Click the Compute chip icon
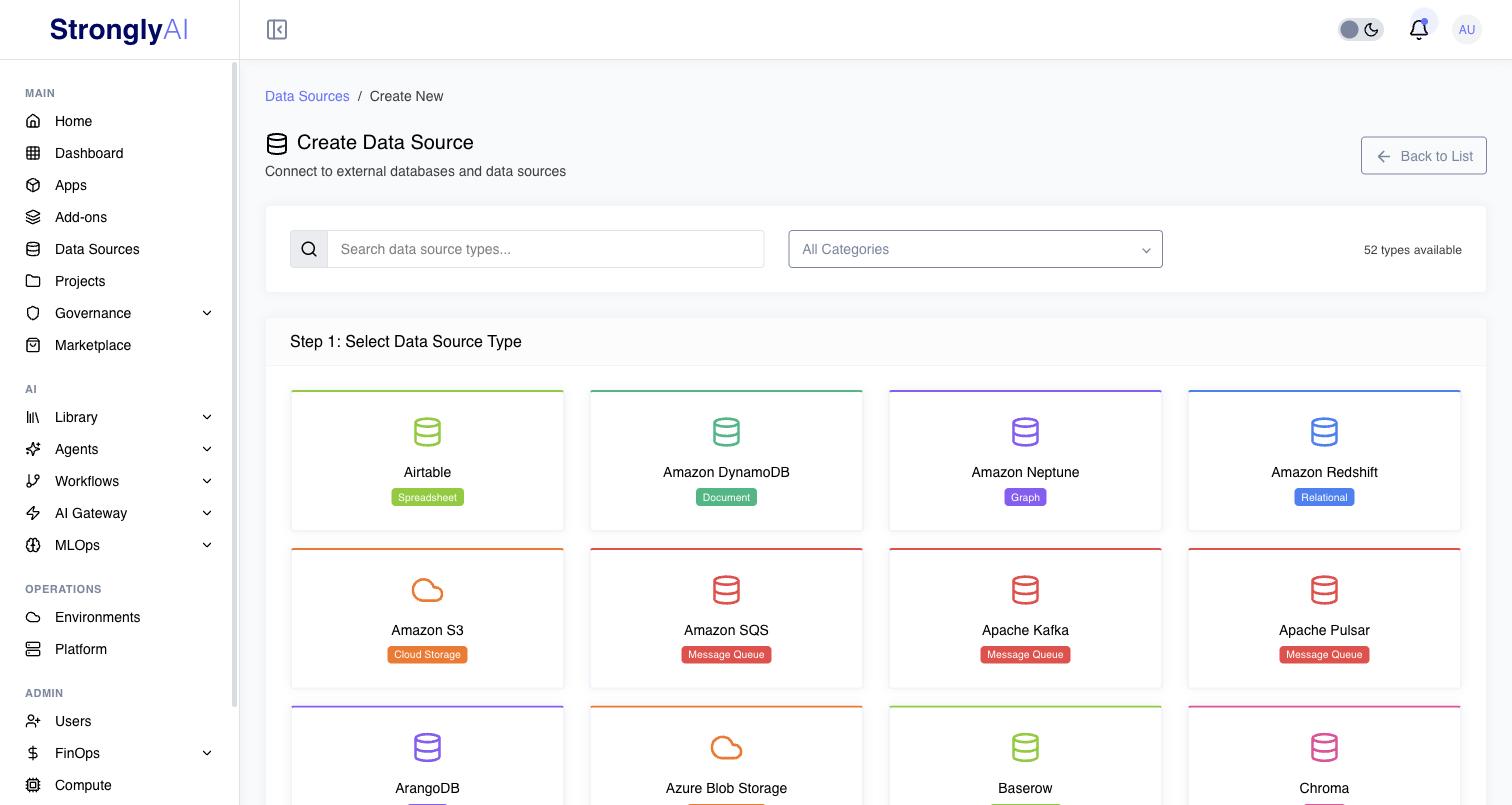 tap(33, 785)
